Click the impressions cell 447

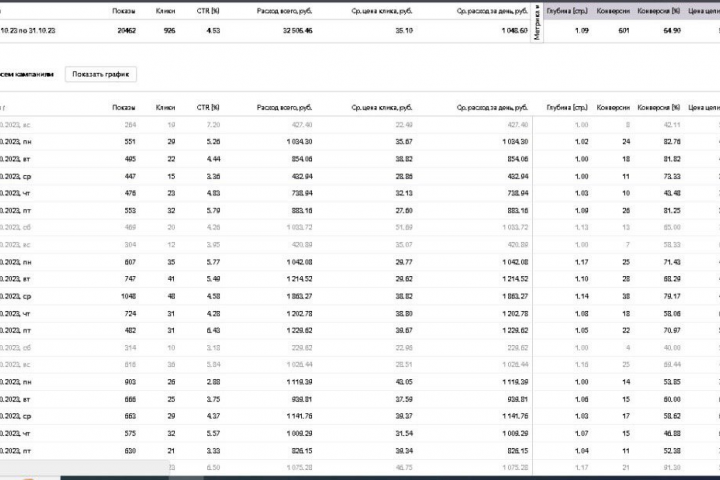[x=130, y=177]
